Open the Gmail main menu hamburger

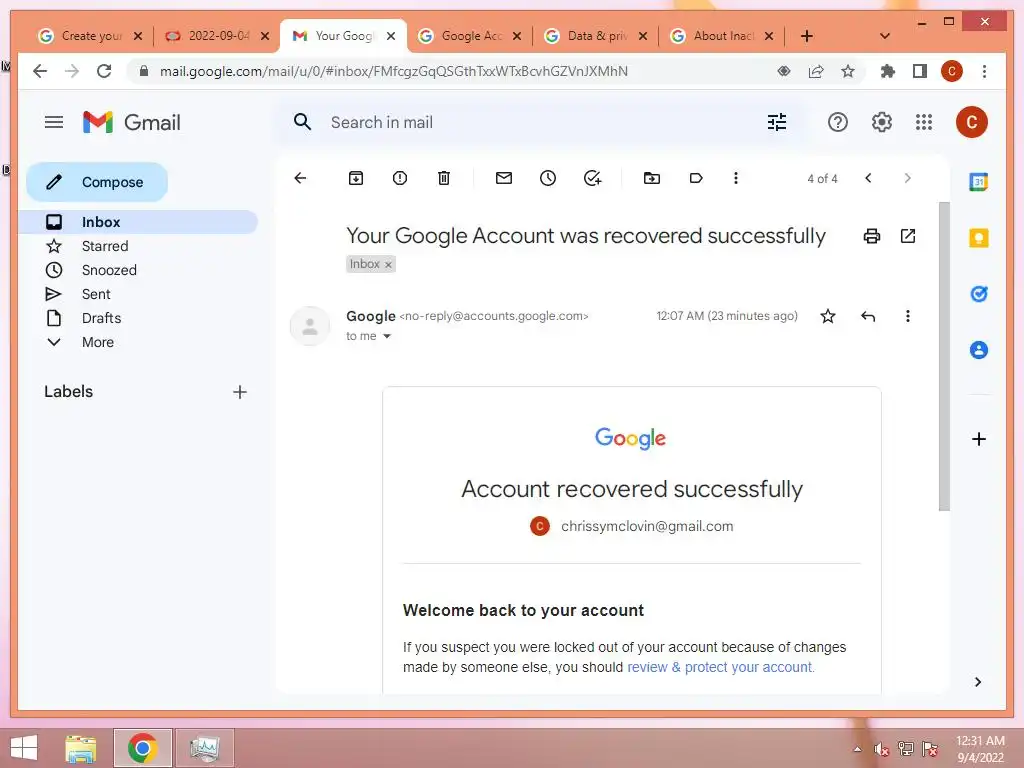(x=54, y=122)
